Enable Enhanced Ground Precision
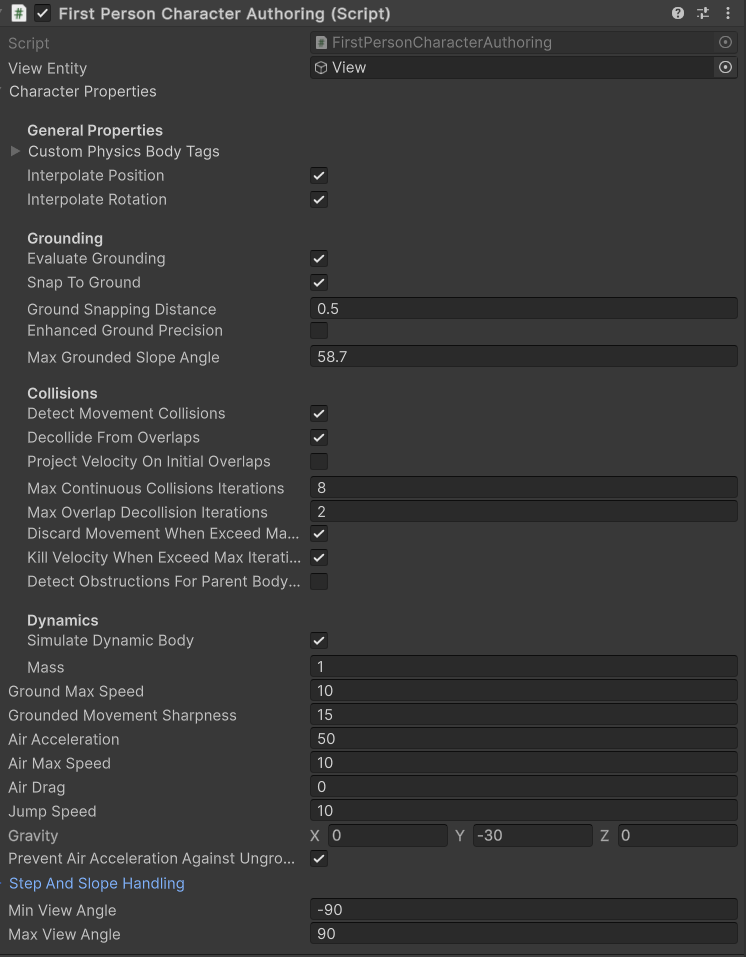The width and height of the screenshot is (746, 957). pos(319,331)
